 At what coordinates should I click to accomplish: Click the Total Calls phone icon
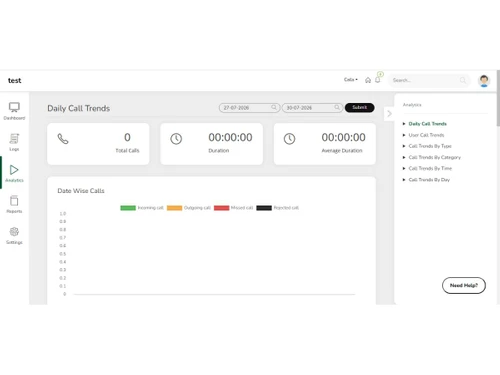(x=63, y=139)
